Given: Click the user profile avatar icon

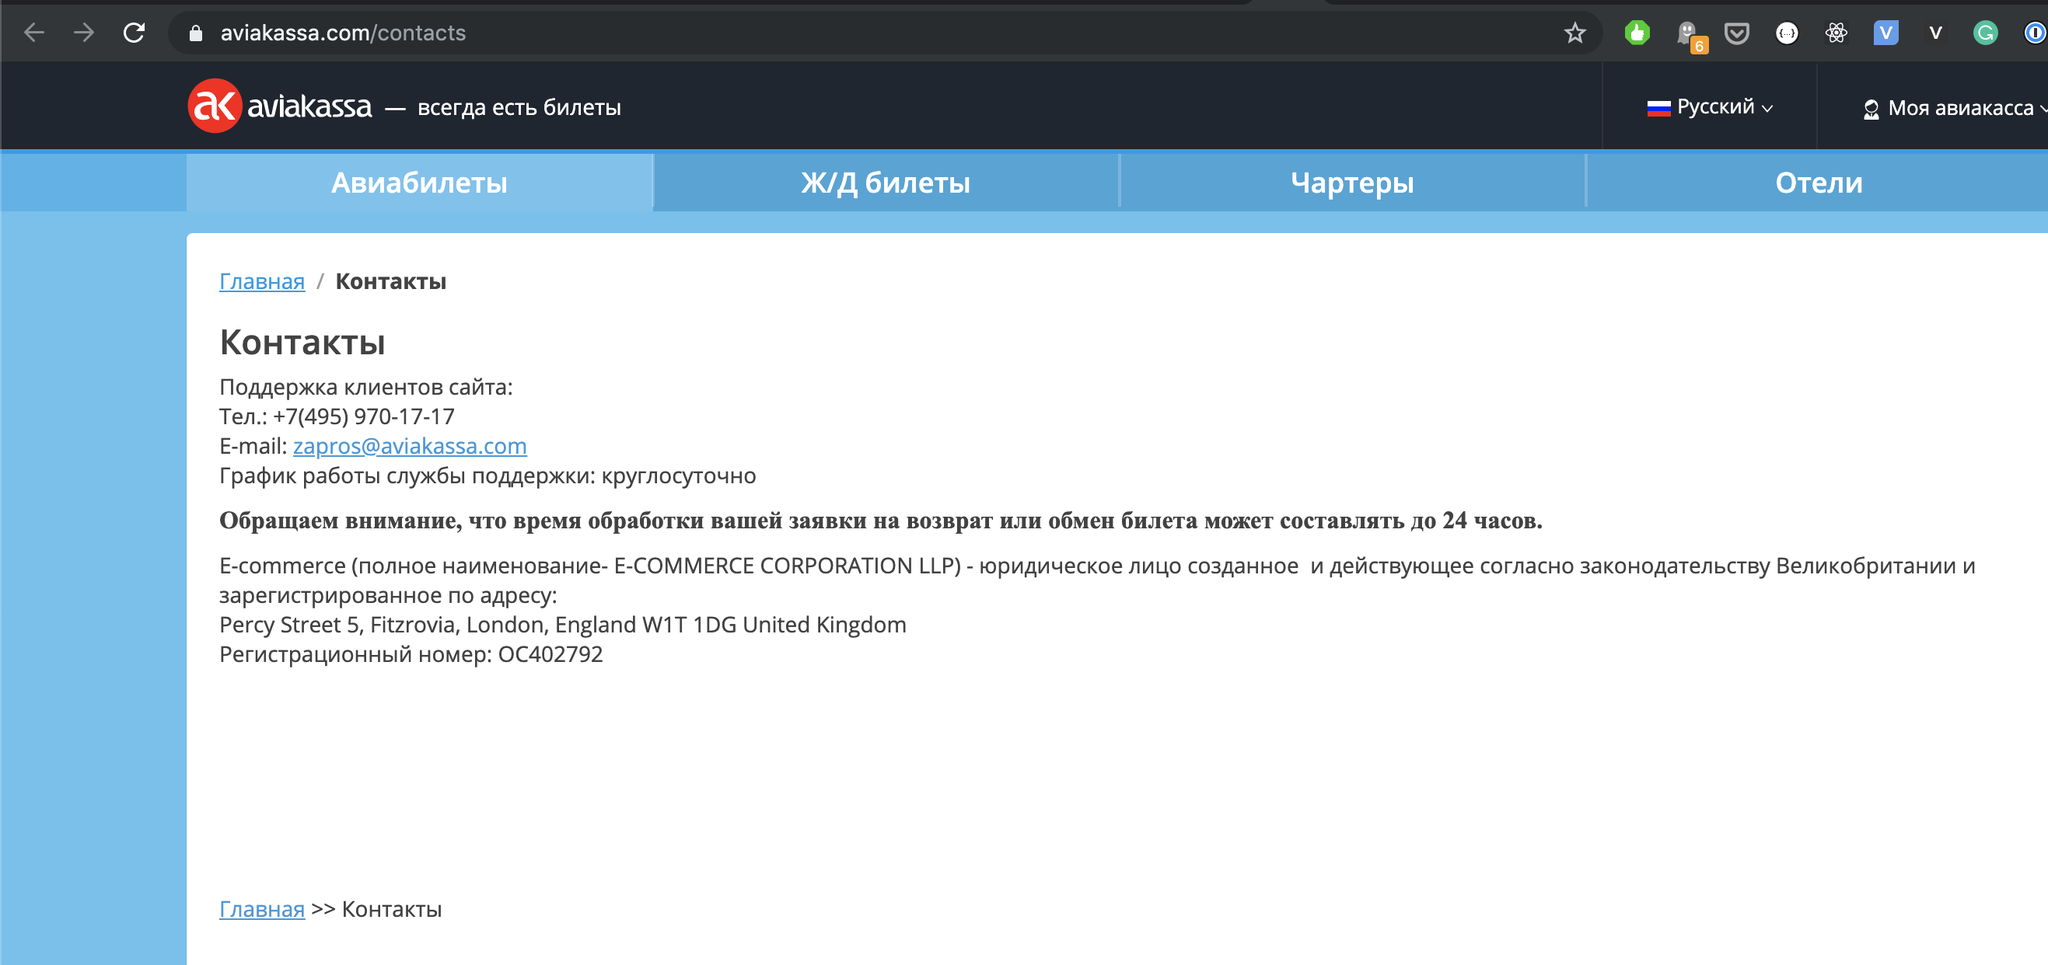Looking at the screenshot, I should pyautogui.click(x=1871, y=109).
